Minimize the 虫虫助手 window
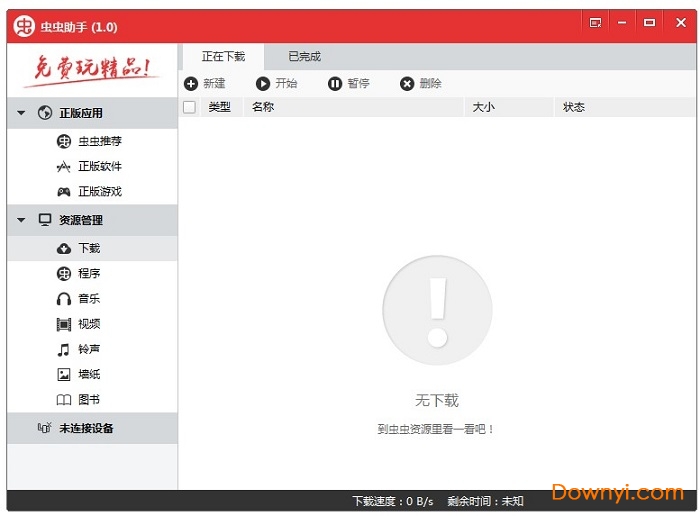This screenshot has height=516, width=700. point(622,22)
